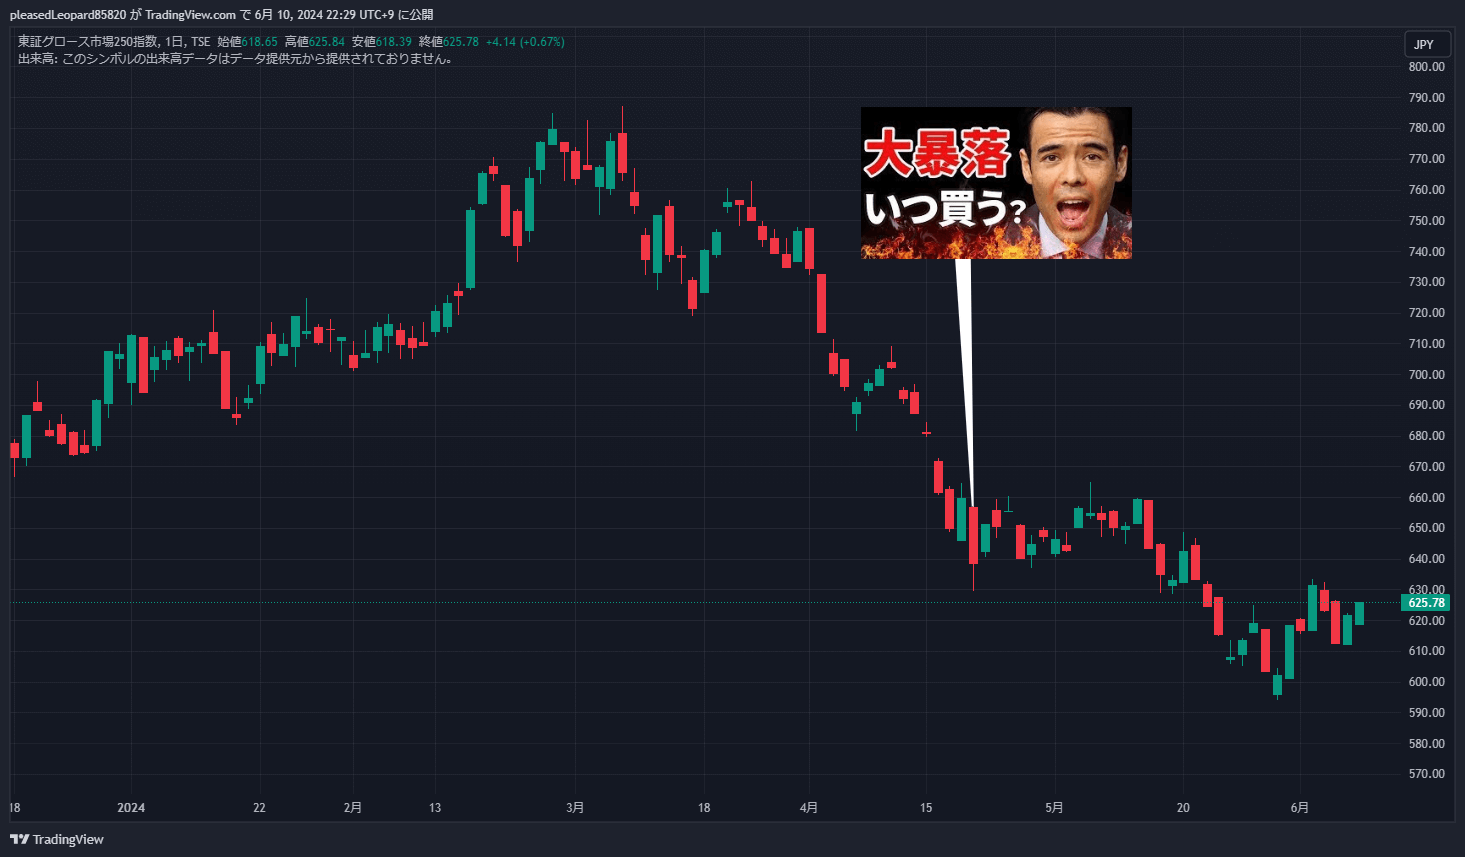
Task: Click the 2月 label on time axis
Action: (x=352, y=808)
